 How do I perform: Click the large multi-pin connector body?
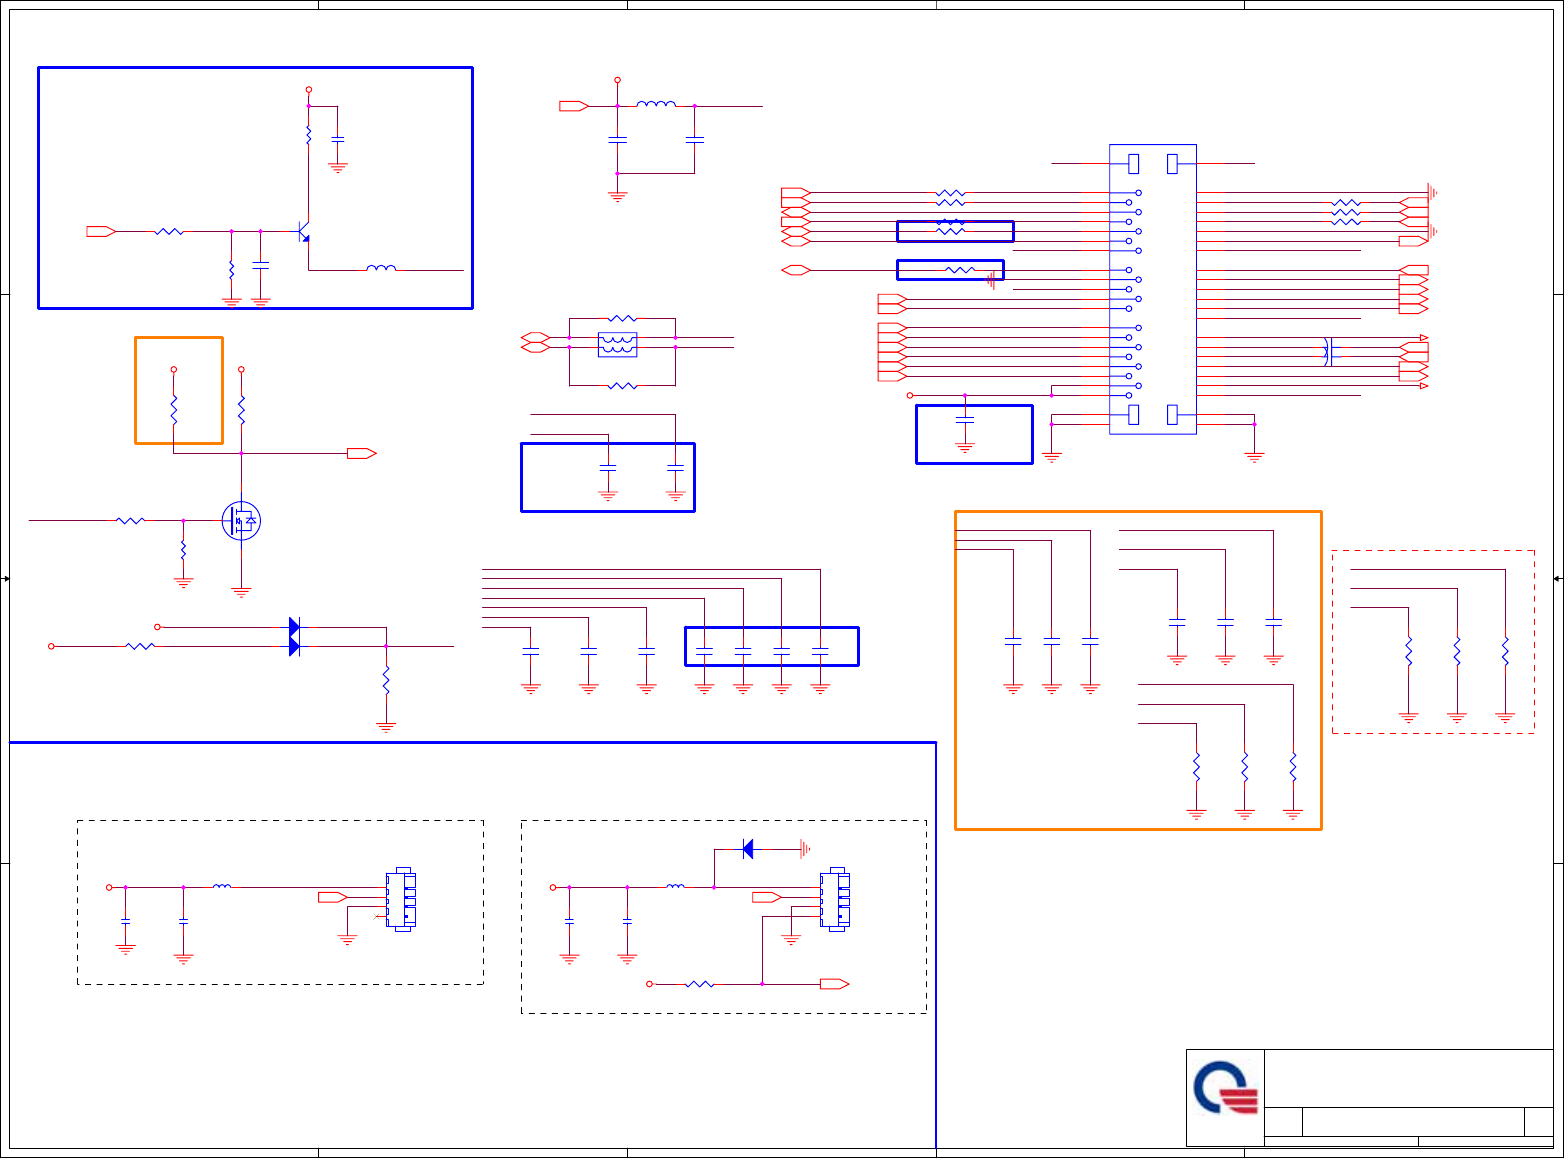click(x=1153, y=289)
